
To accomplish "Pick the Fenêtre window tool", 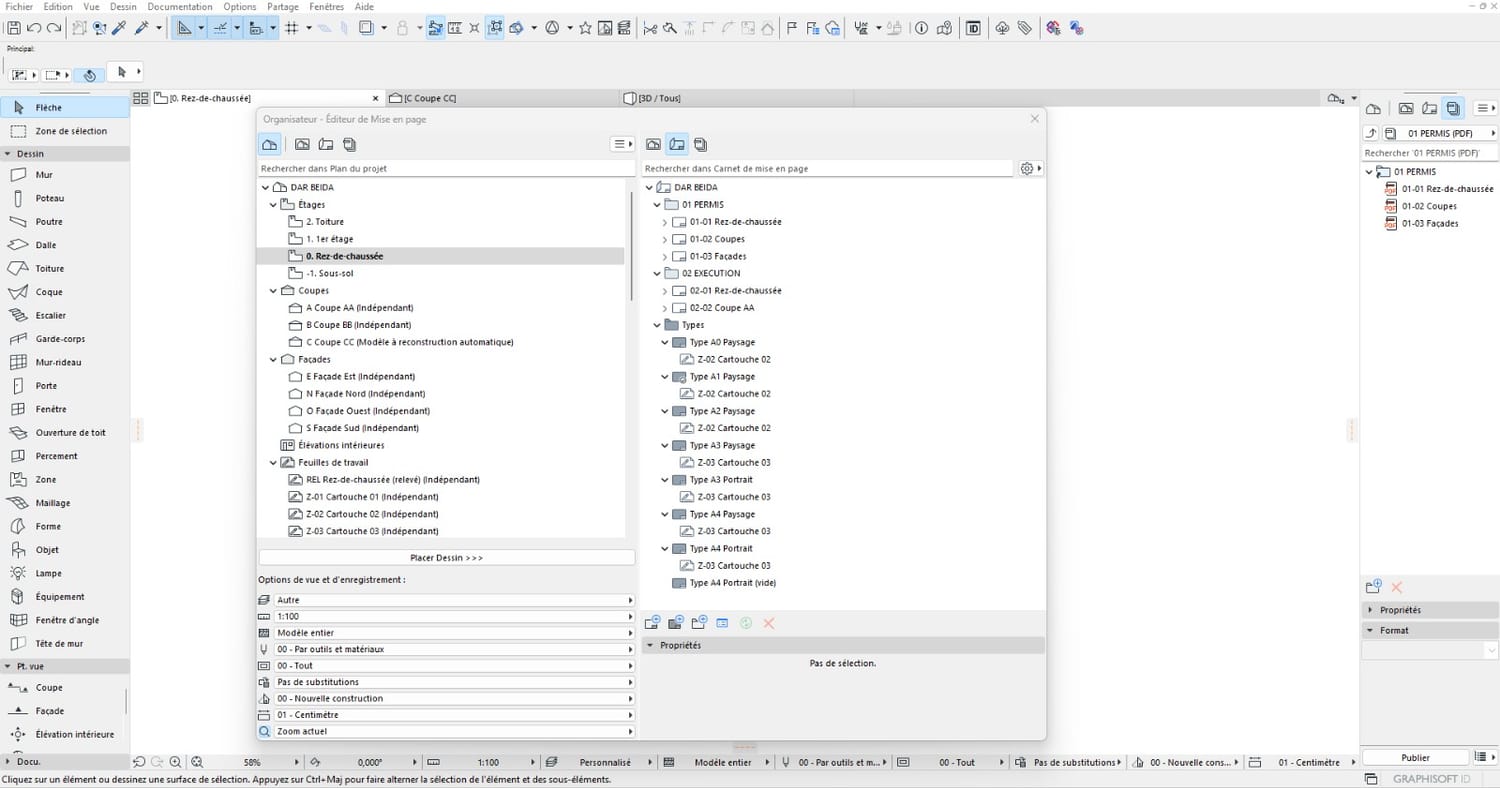I will coord(50,409).
